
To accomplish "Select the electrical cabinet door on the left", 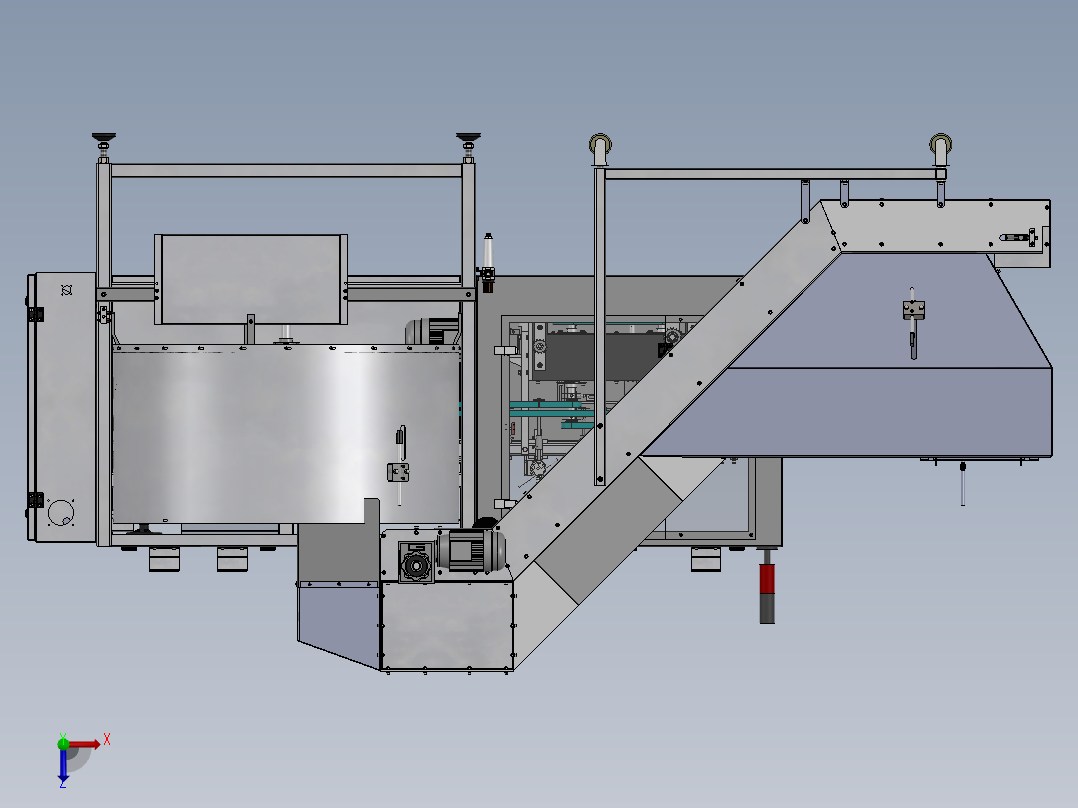I will pos(63,407).
